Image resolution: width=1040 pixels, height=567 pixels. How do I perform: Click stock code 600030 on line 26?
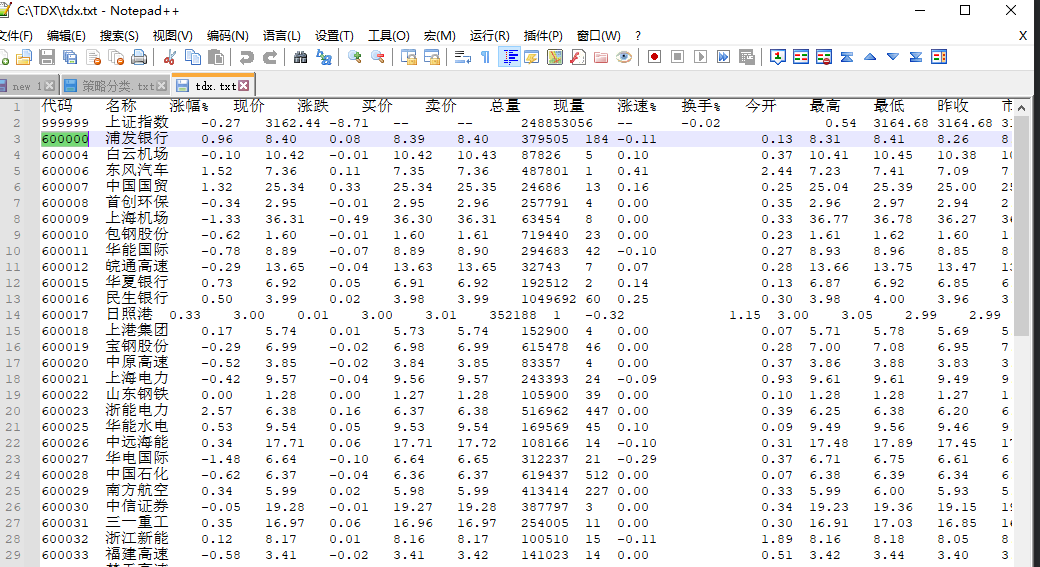pos(65,507)
